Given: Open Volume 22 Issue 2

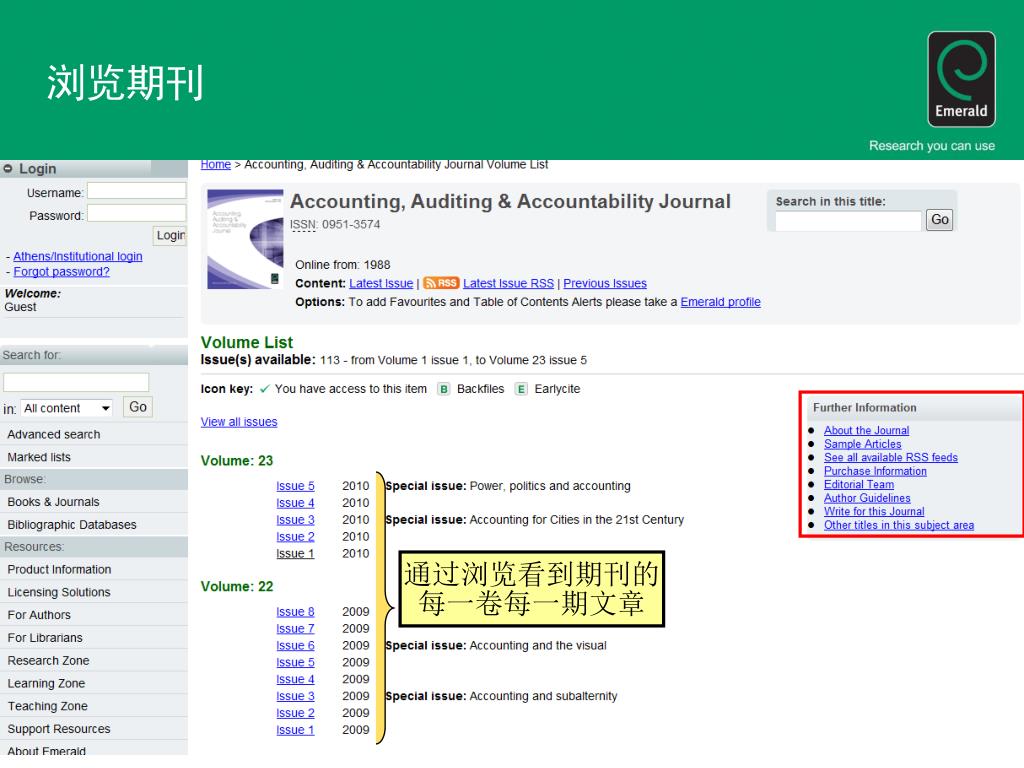Looking at the screenshot, I should click(295, 713).
